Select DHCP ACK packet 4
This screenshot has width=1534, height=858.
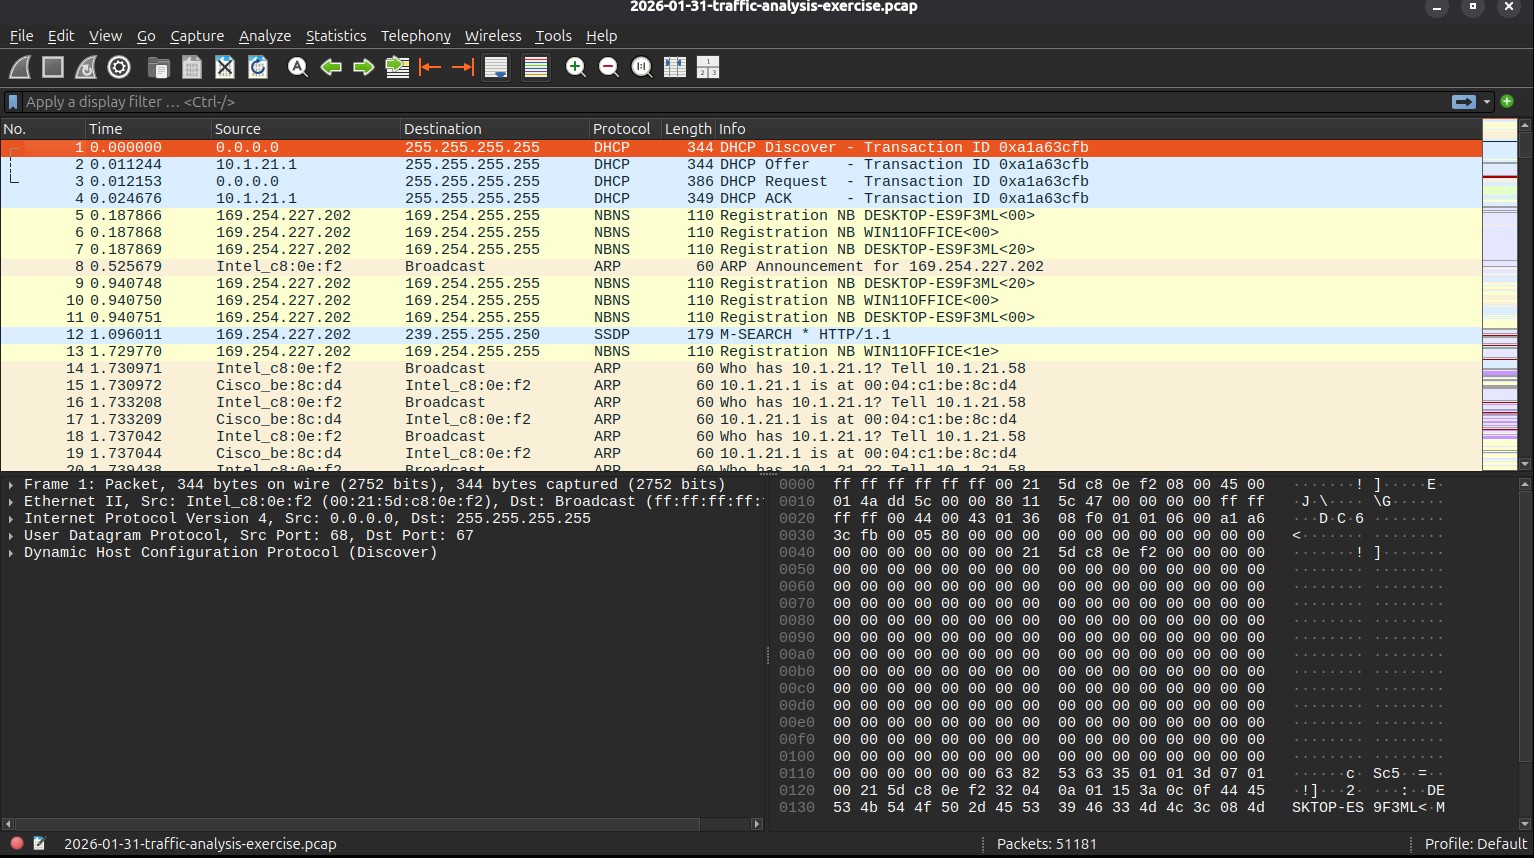click(x=741, y=198)
